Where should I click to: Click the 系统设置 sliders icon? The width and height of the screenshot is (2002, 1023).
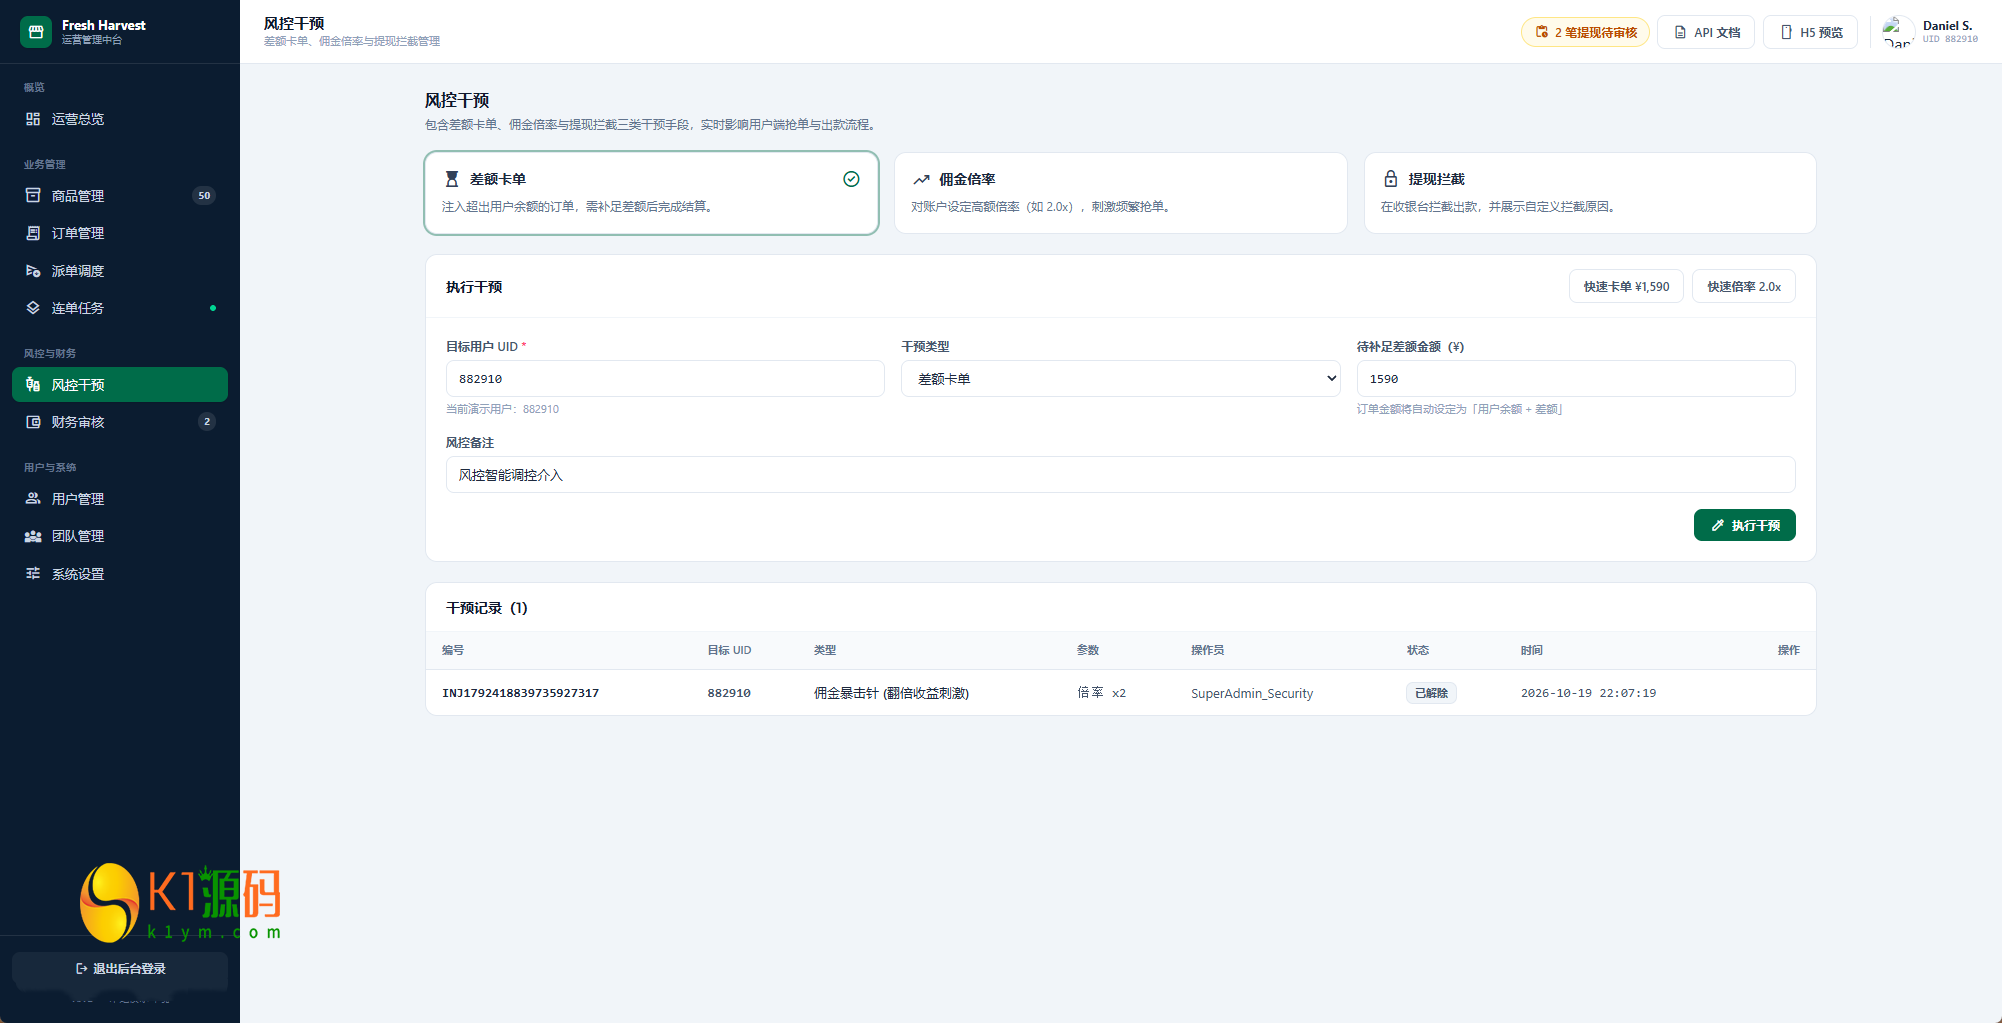coord(33,574)
